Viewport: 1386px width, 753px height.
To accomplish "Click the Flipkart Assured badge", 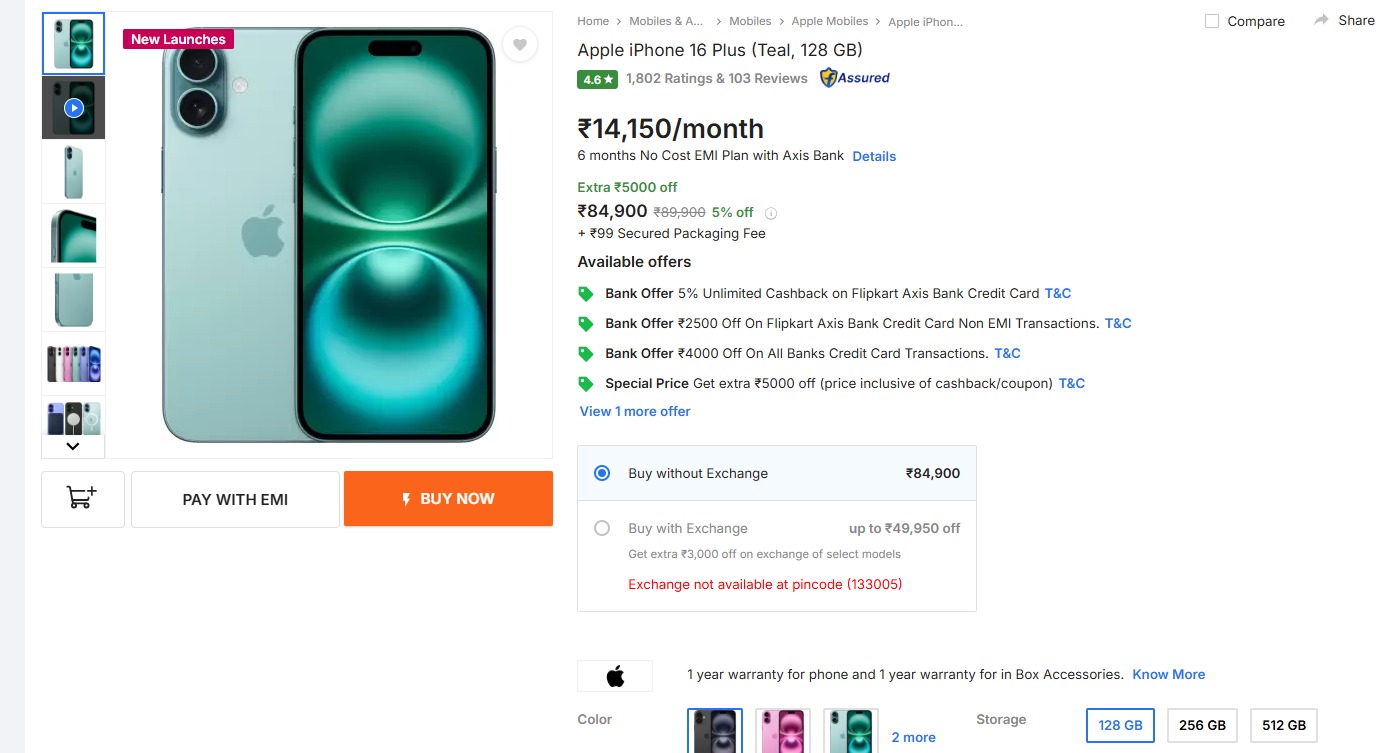I will pos(855,78).
